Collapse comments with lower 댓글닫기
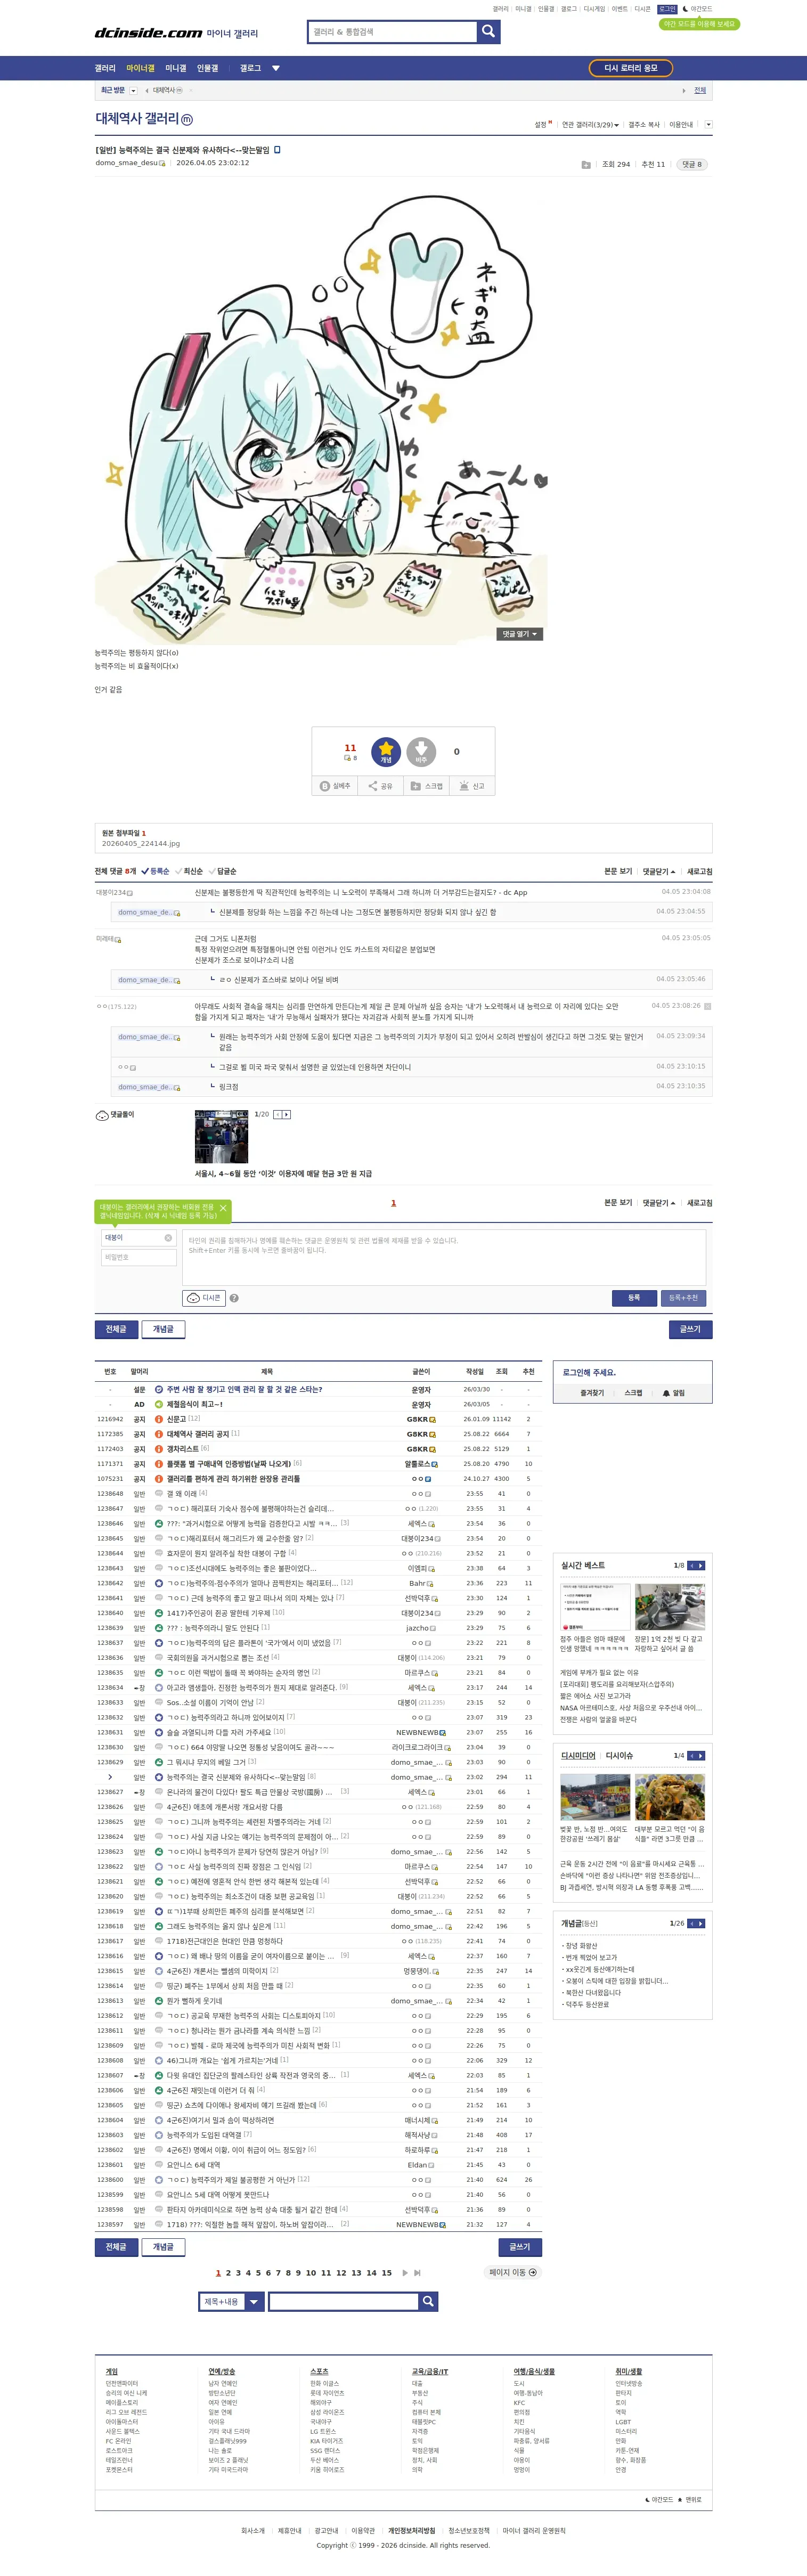The height and width of the screenshot is (2576, 807). 659,1203
